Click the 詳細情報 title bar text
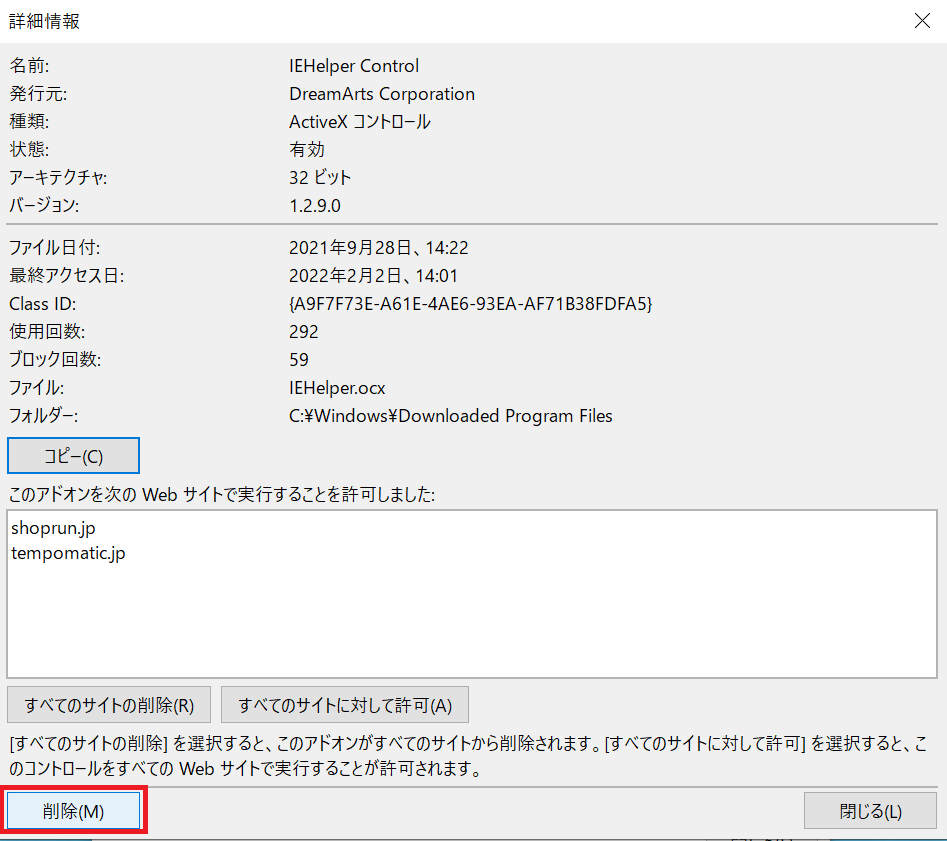 pos(45,21)
